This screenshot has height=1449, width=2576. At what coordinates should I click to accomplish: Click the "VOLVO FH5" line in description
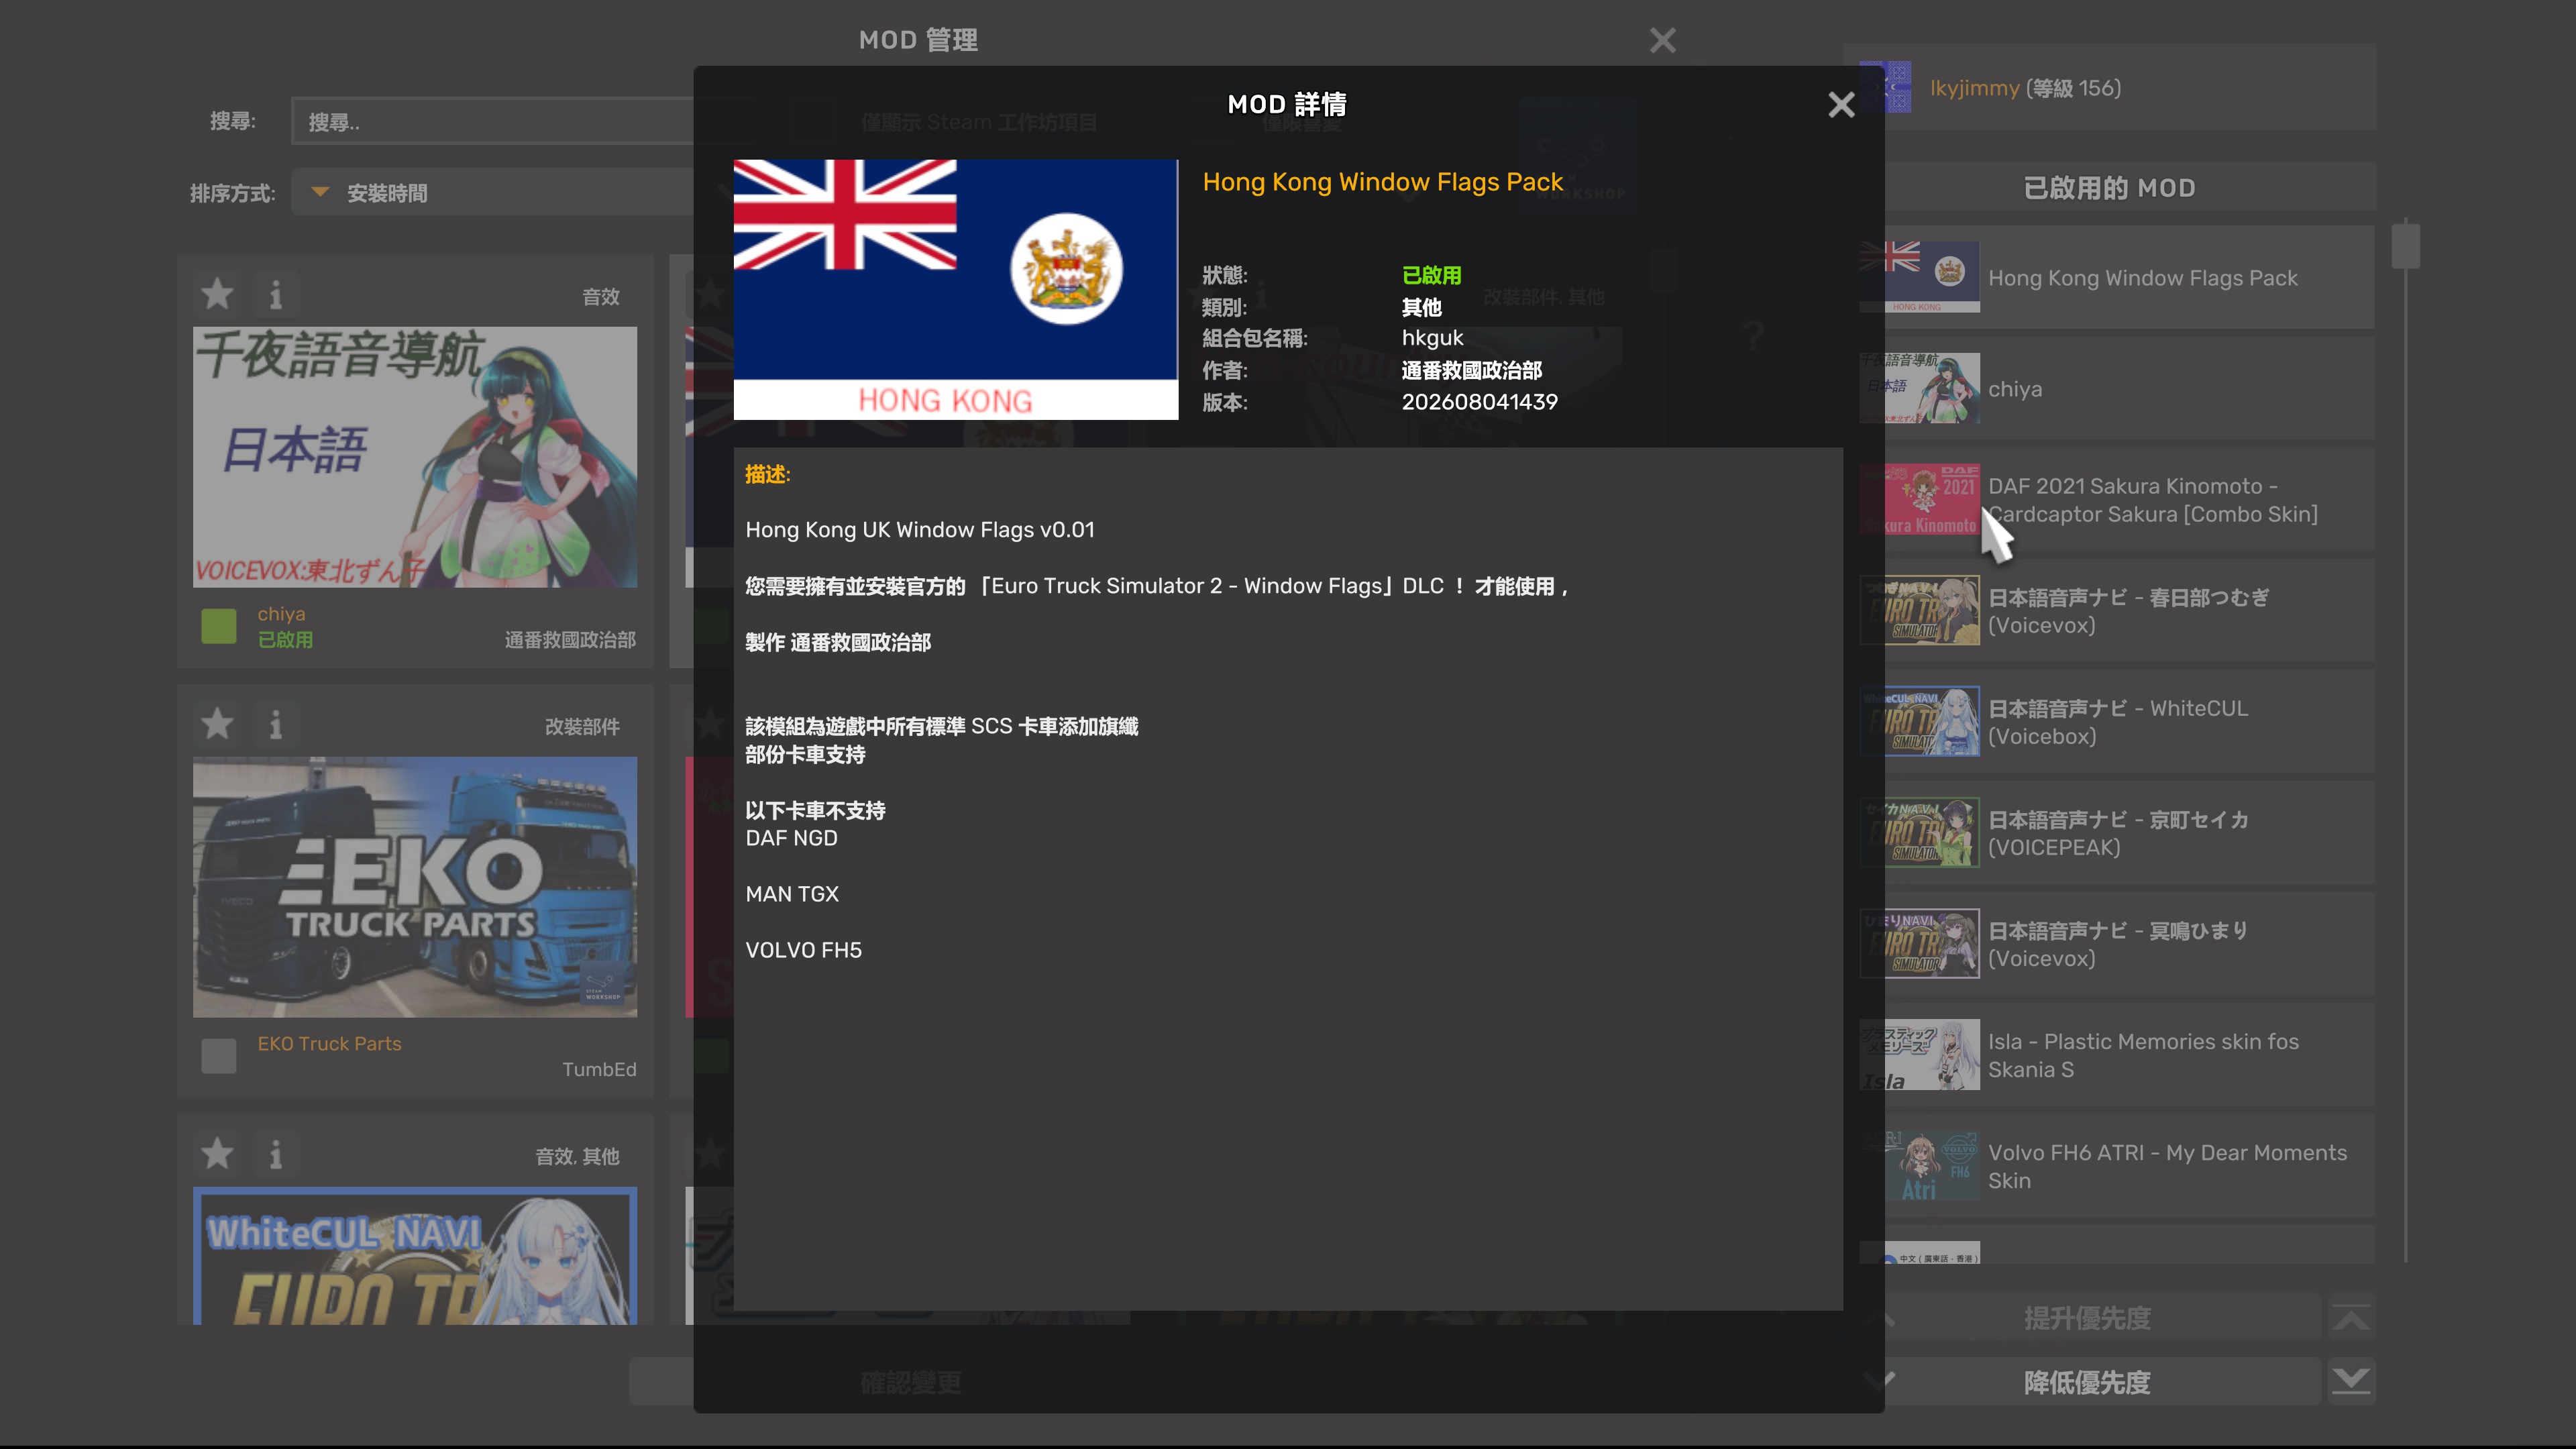click(803, 950)
